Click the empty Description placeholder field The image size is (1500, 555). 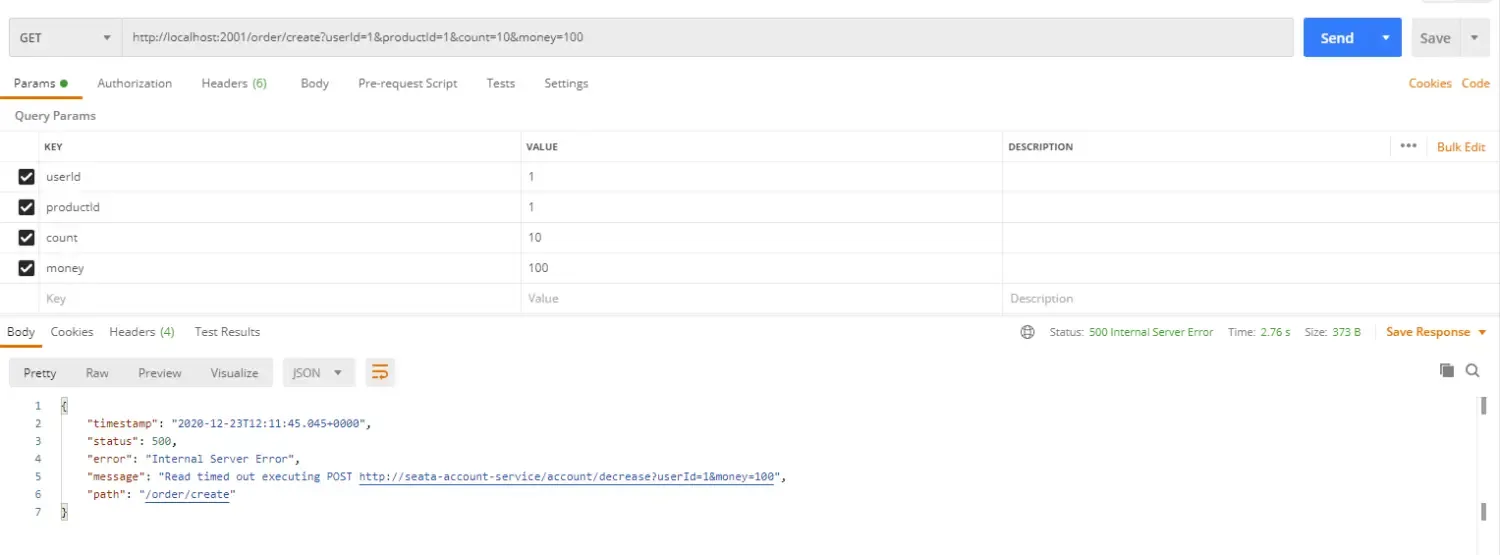(x=1246, y=299)
